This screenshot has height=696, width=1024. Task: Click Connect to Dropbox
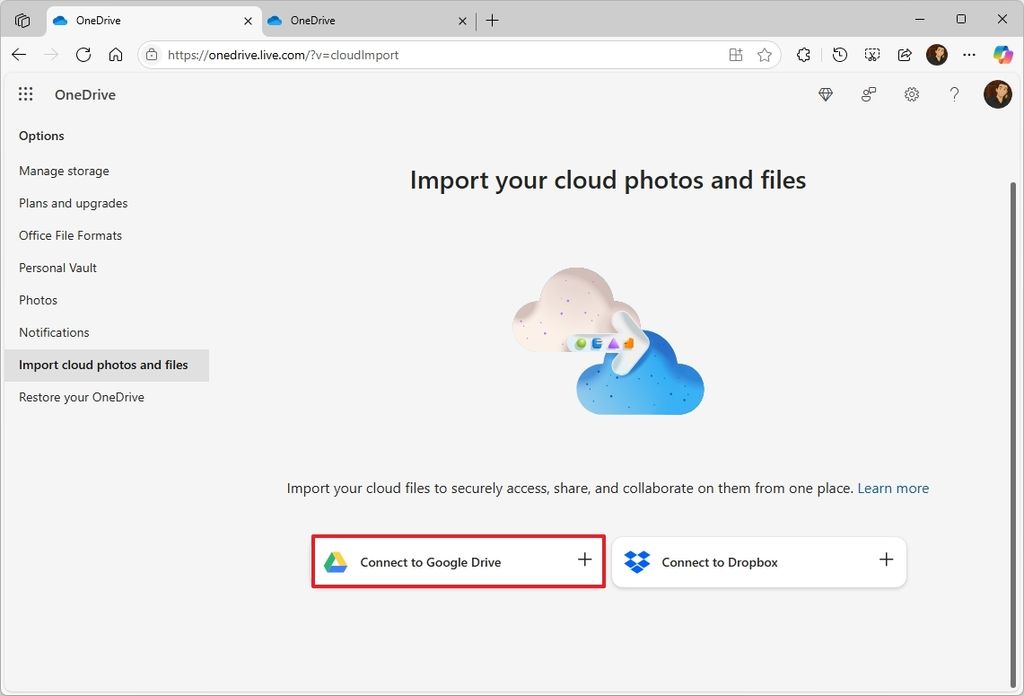coord(759,561)
